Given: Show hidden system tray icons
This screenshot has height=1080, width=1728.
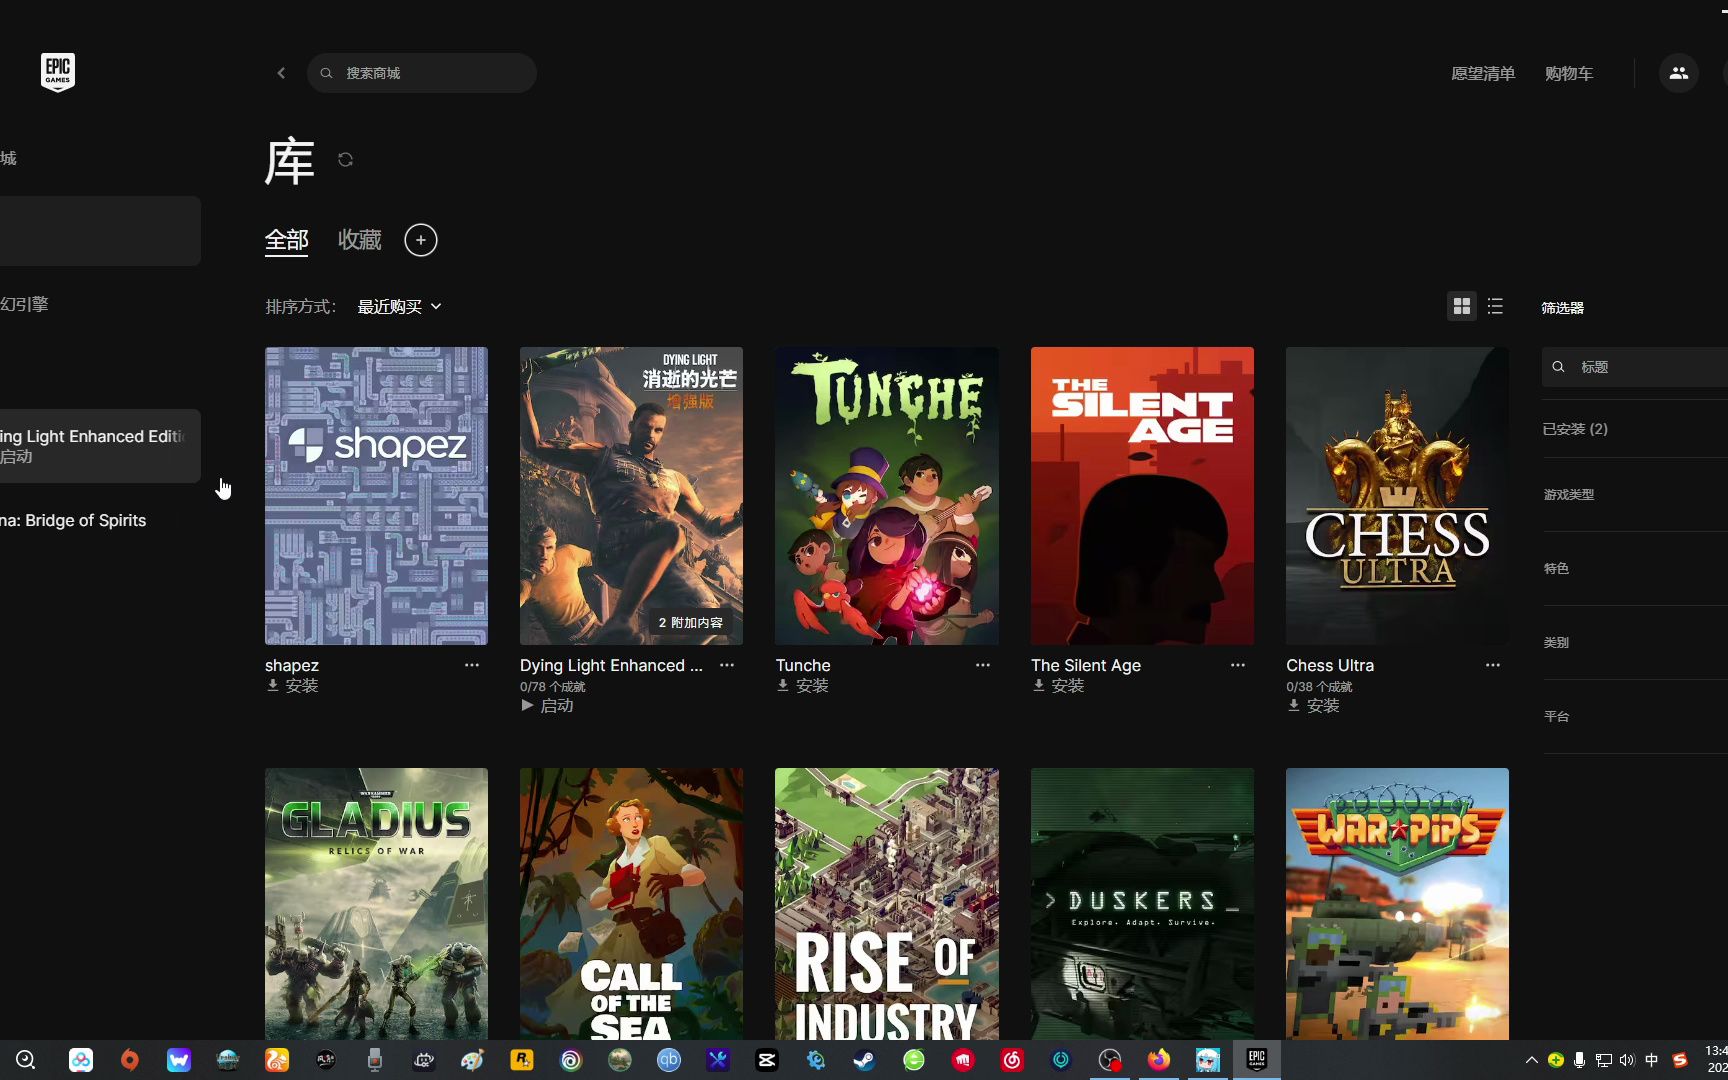Looking at the screenshot, I should (1532, 1060).
